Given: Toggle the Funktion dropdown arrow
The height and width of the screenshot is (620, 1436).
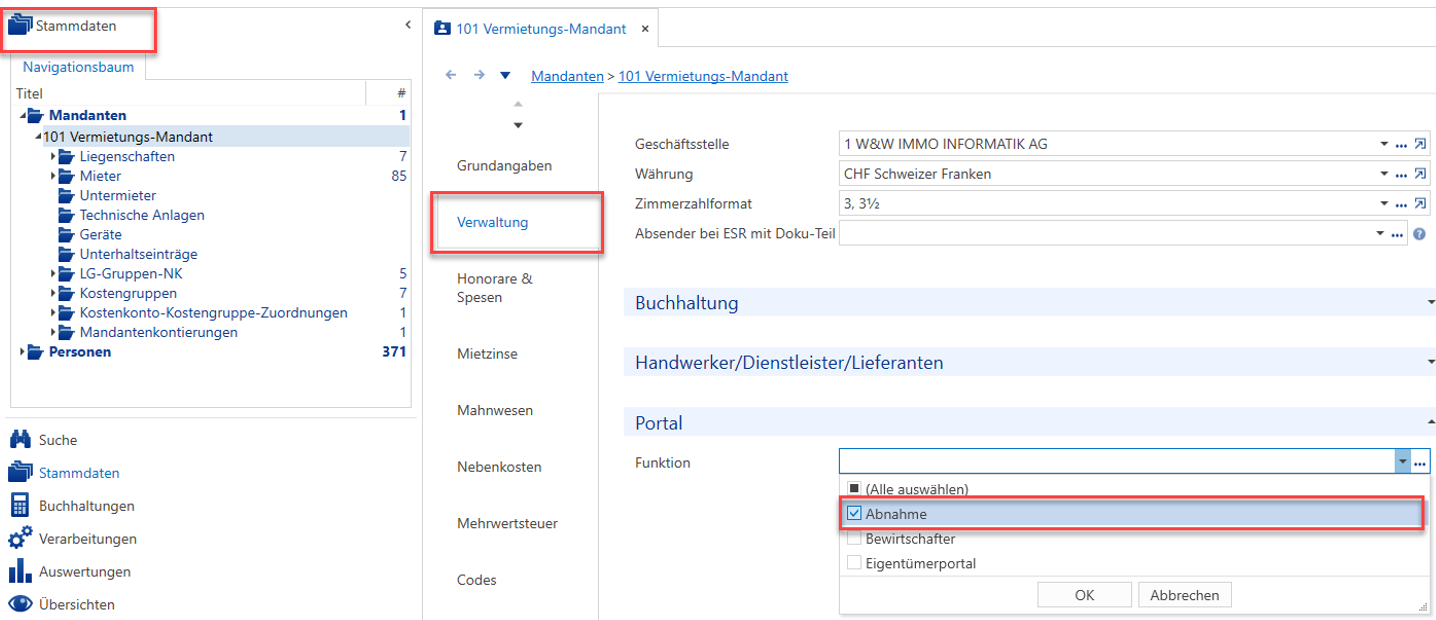Looking at the screenshot, I should point(1403,462).
